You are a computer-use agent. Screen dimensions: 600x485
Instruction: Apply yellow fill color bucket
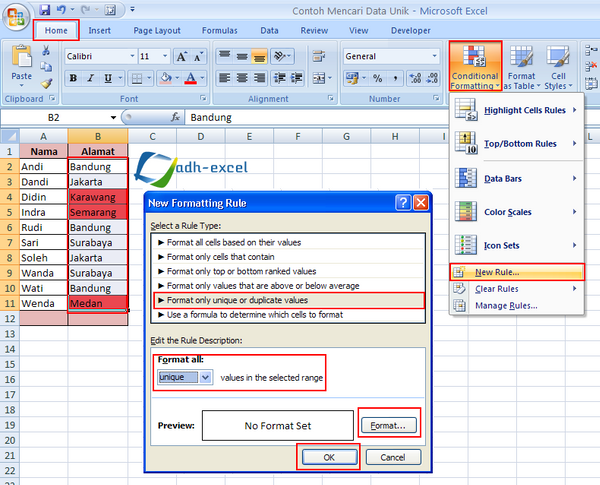(x=166, y=78)
